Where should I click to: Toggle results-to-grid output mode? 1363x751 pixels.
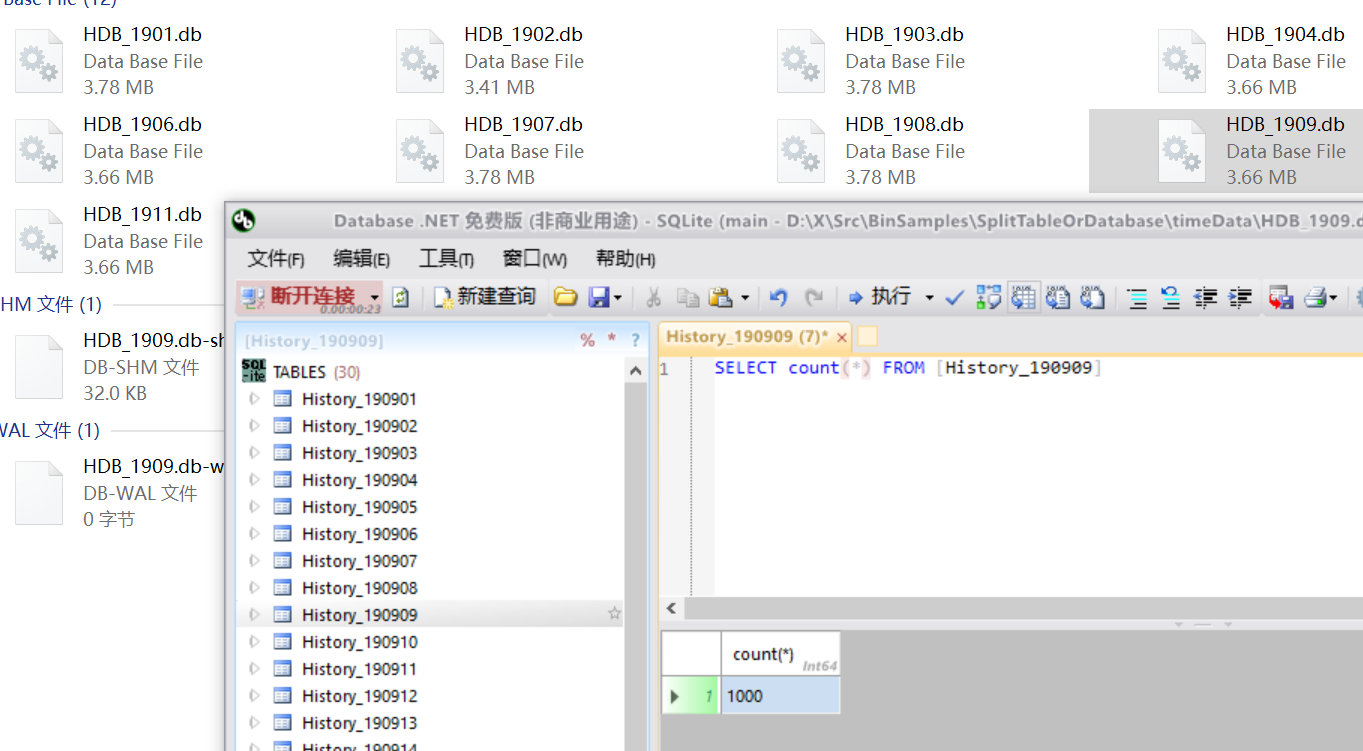[x=1023, y=297]
